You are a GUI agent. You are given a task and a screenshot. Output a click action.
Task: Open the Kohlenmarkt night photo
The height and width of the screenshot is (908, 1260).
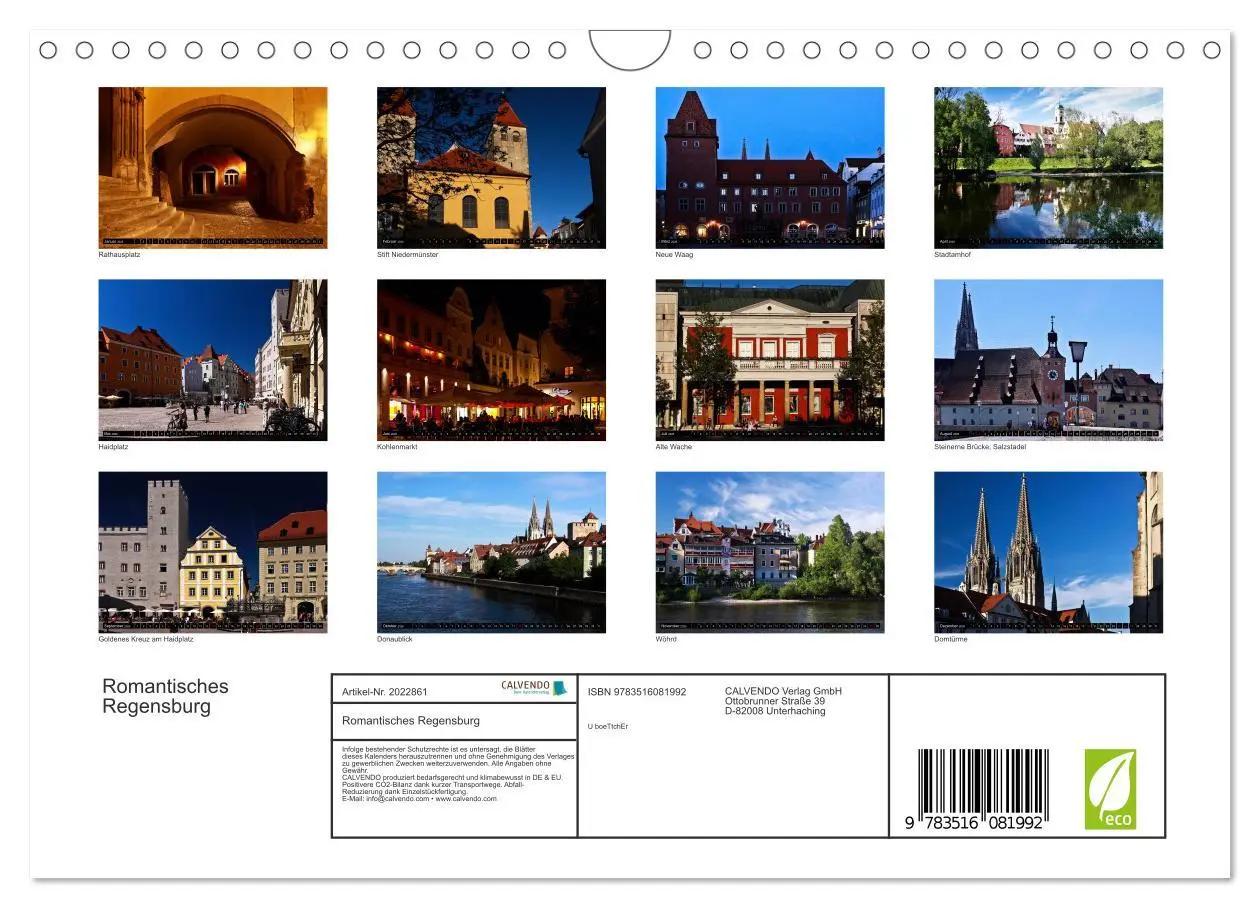pos(491,360)
